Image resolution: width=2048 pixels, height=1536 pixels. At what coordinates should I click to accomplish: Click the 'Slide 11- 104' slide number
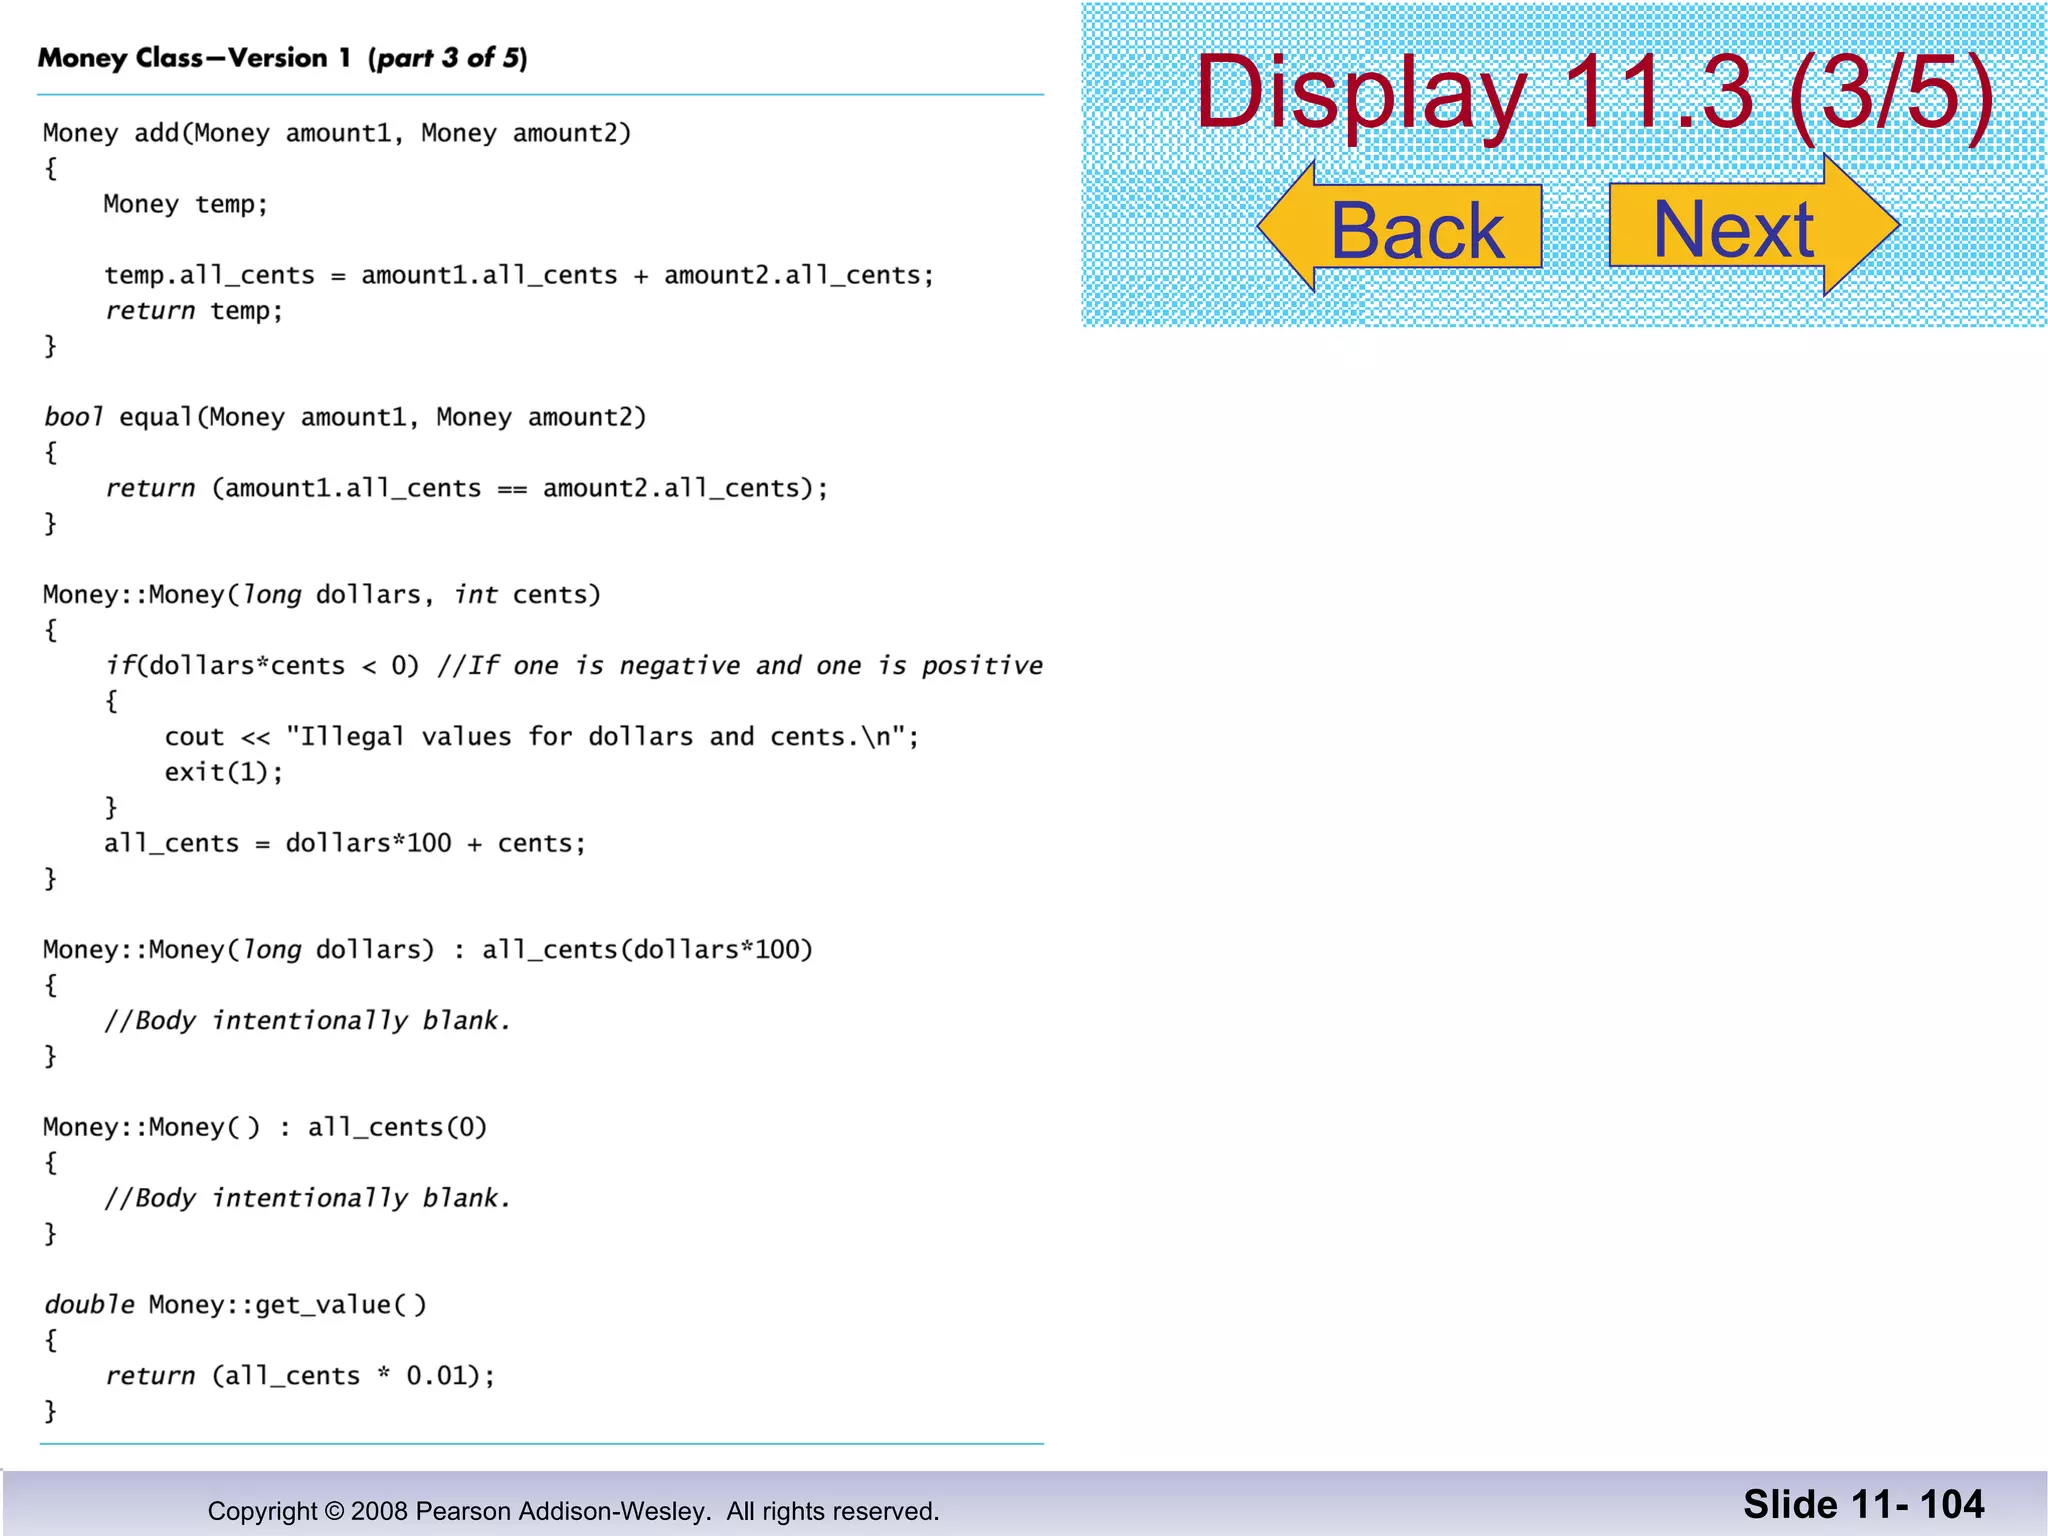click(1864, 1505)
